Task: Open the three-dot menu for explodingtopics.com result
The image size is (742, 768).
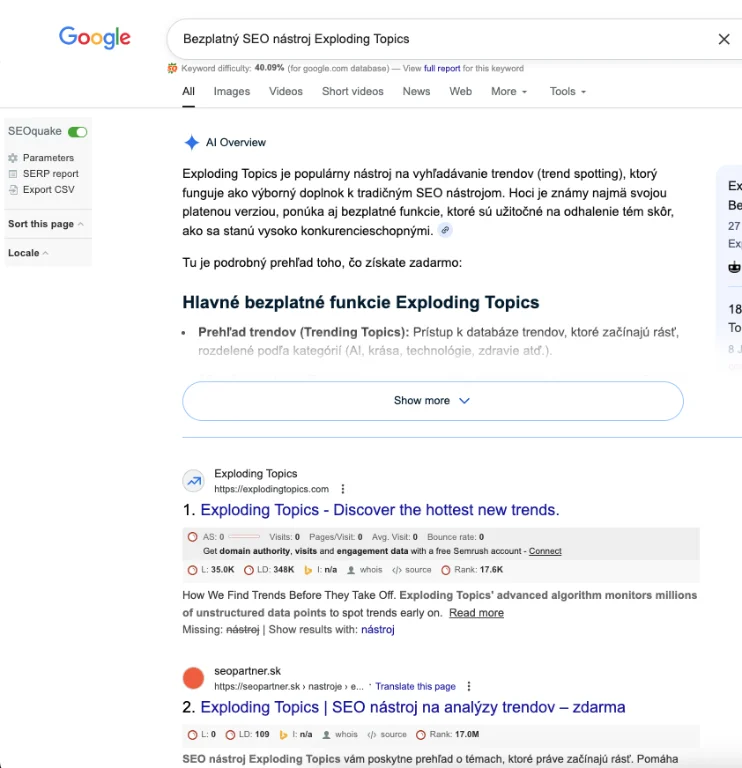Action: (x=343, y=489)
